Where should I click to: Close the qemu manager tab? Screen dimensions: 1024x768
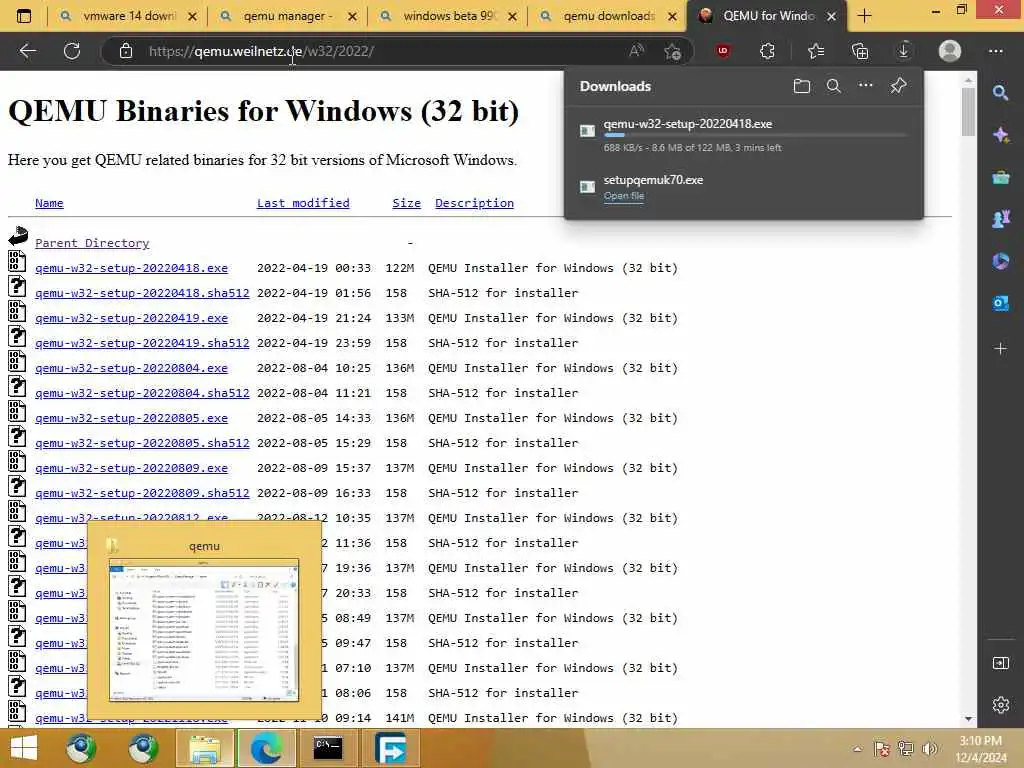click(x=352, y=16)
